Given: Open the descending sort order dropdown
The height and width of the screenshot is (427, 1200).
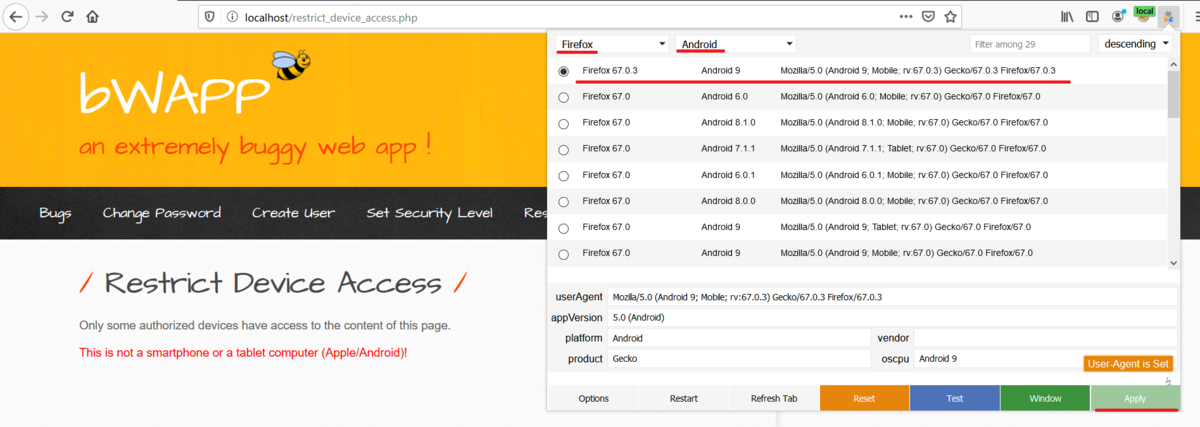Looking at the screenshot, I should [1135, 44].
